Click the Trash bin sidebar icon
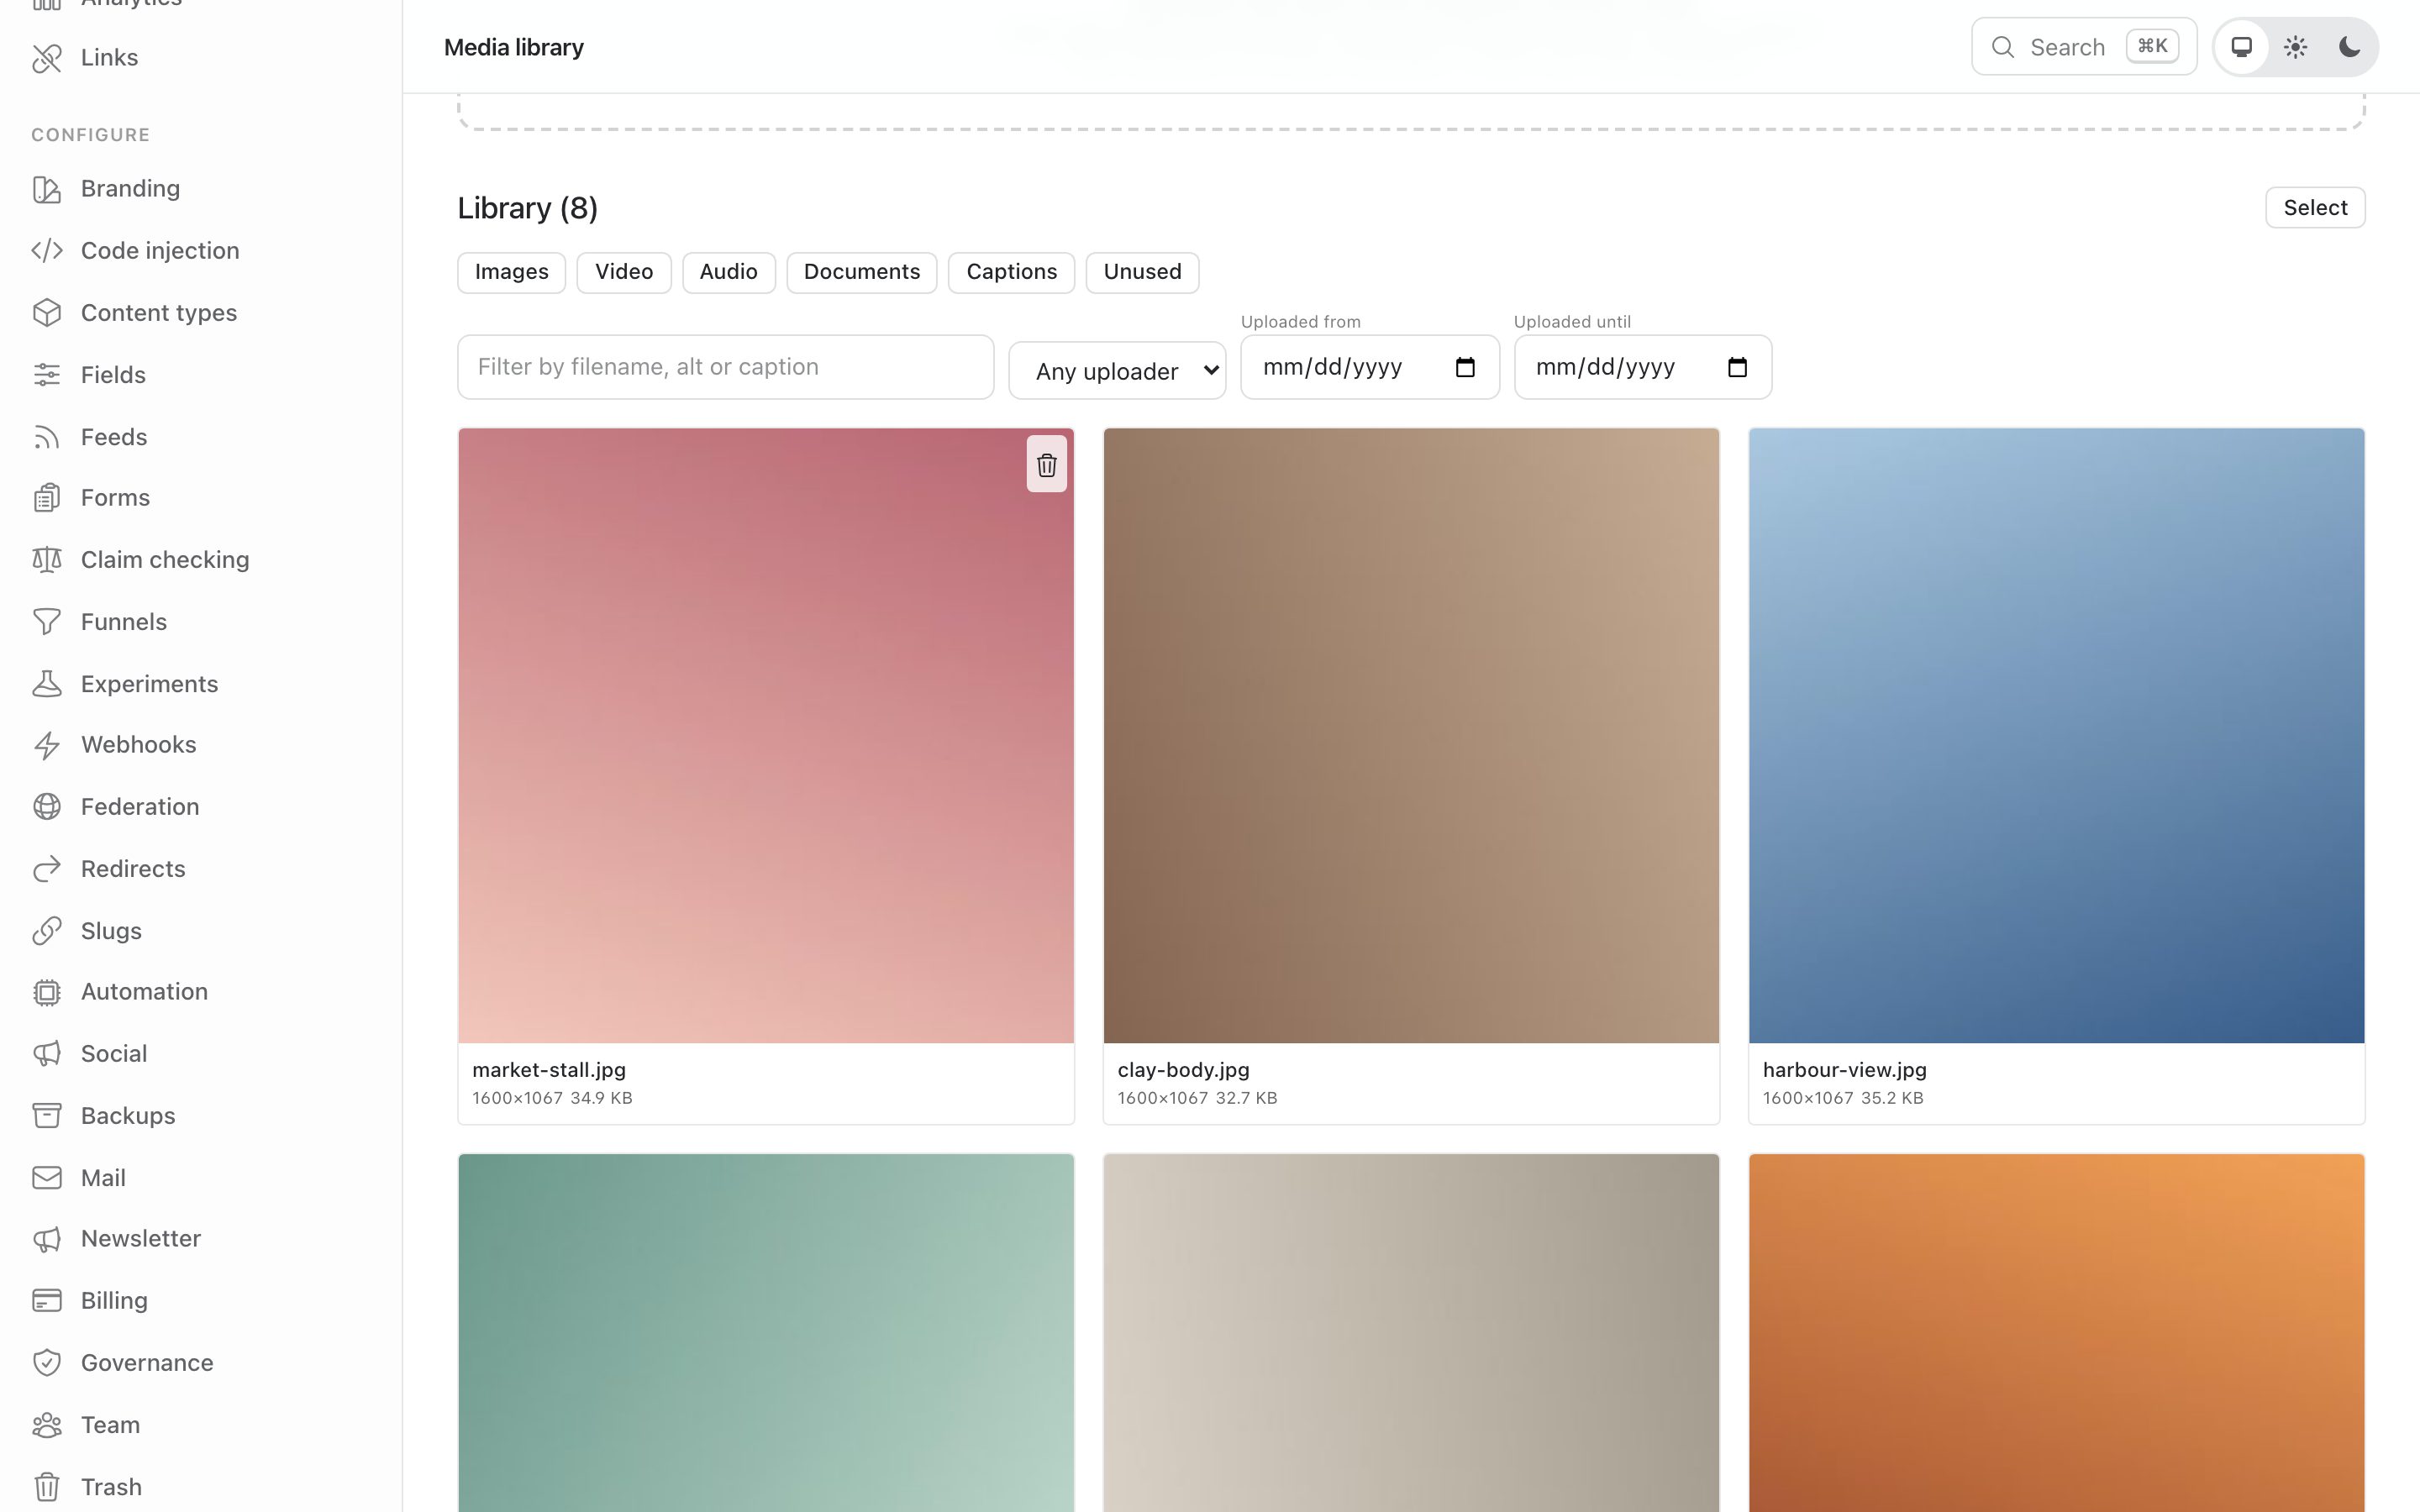Image resolution: width=2420 pixels, height=1512 pixels. pyautogui.click(x=47, y=1487)
